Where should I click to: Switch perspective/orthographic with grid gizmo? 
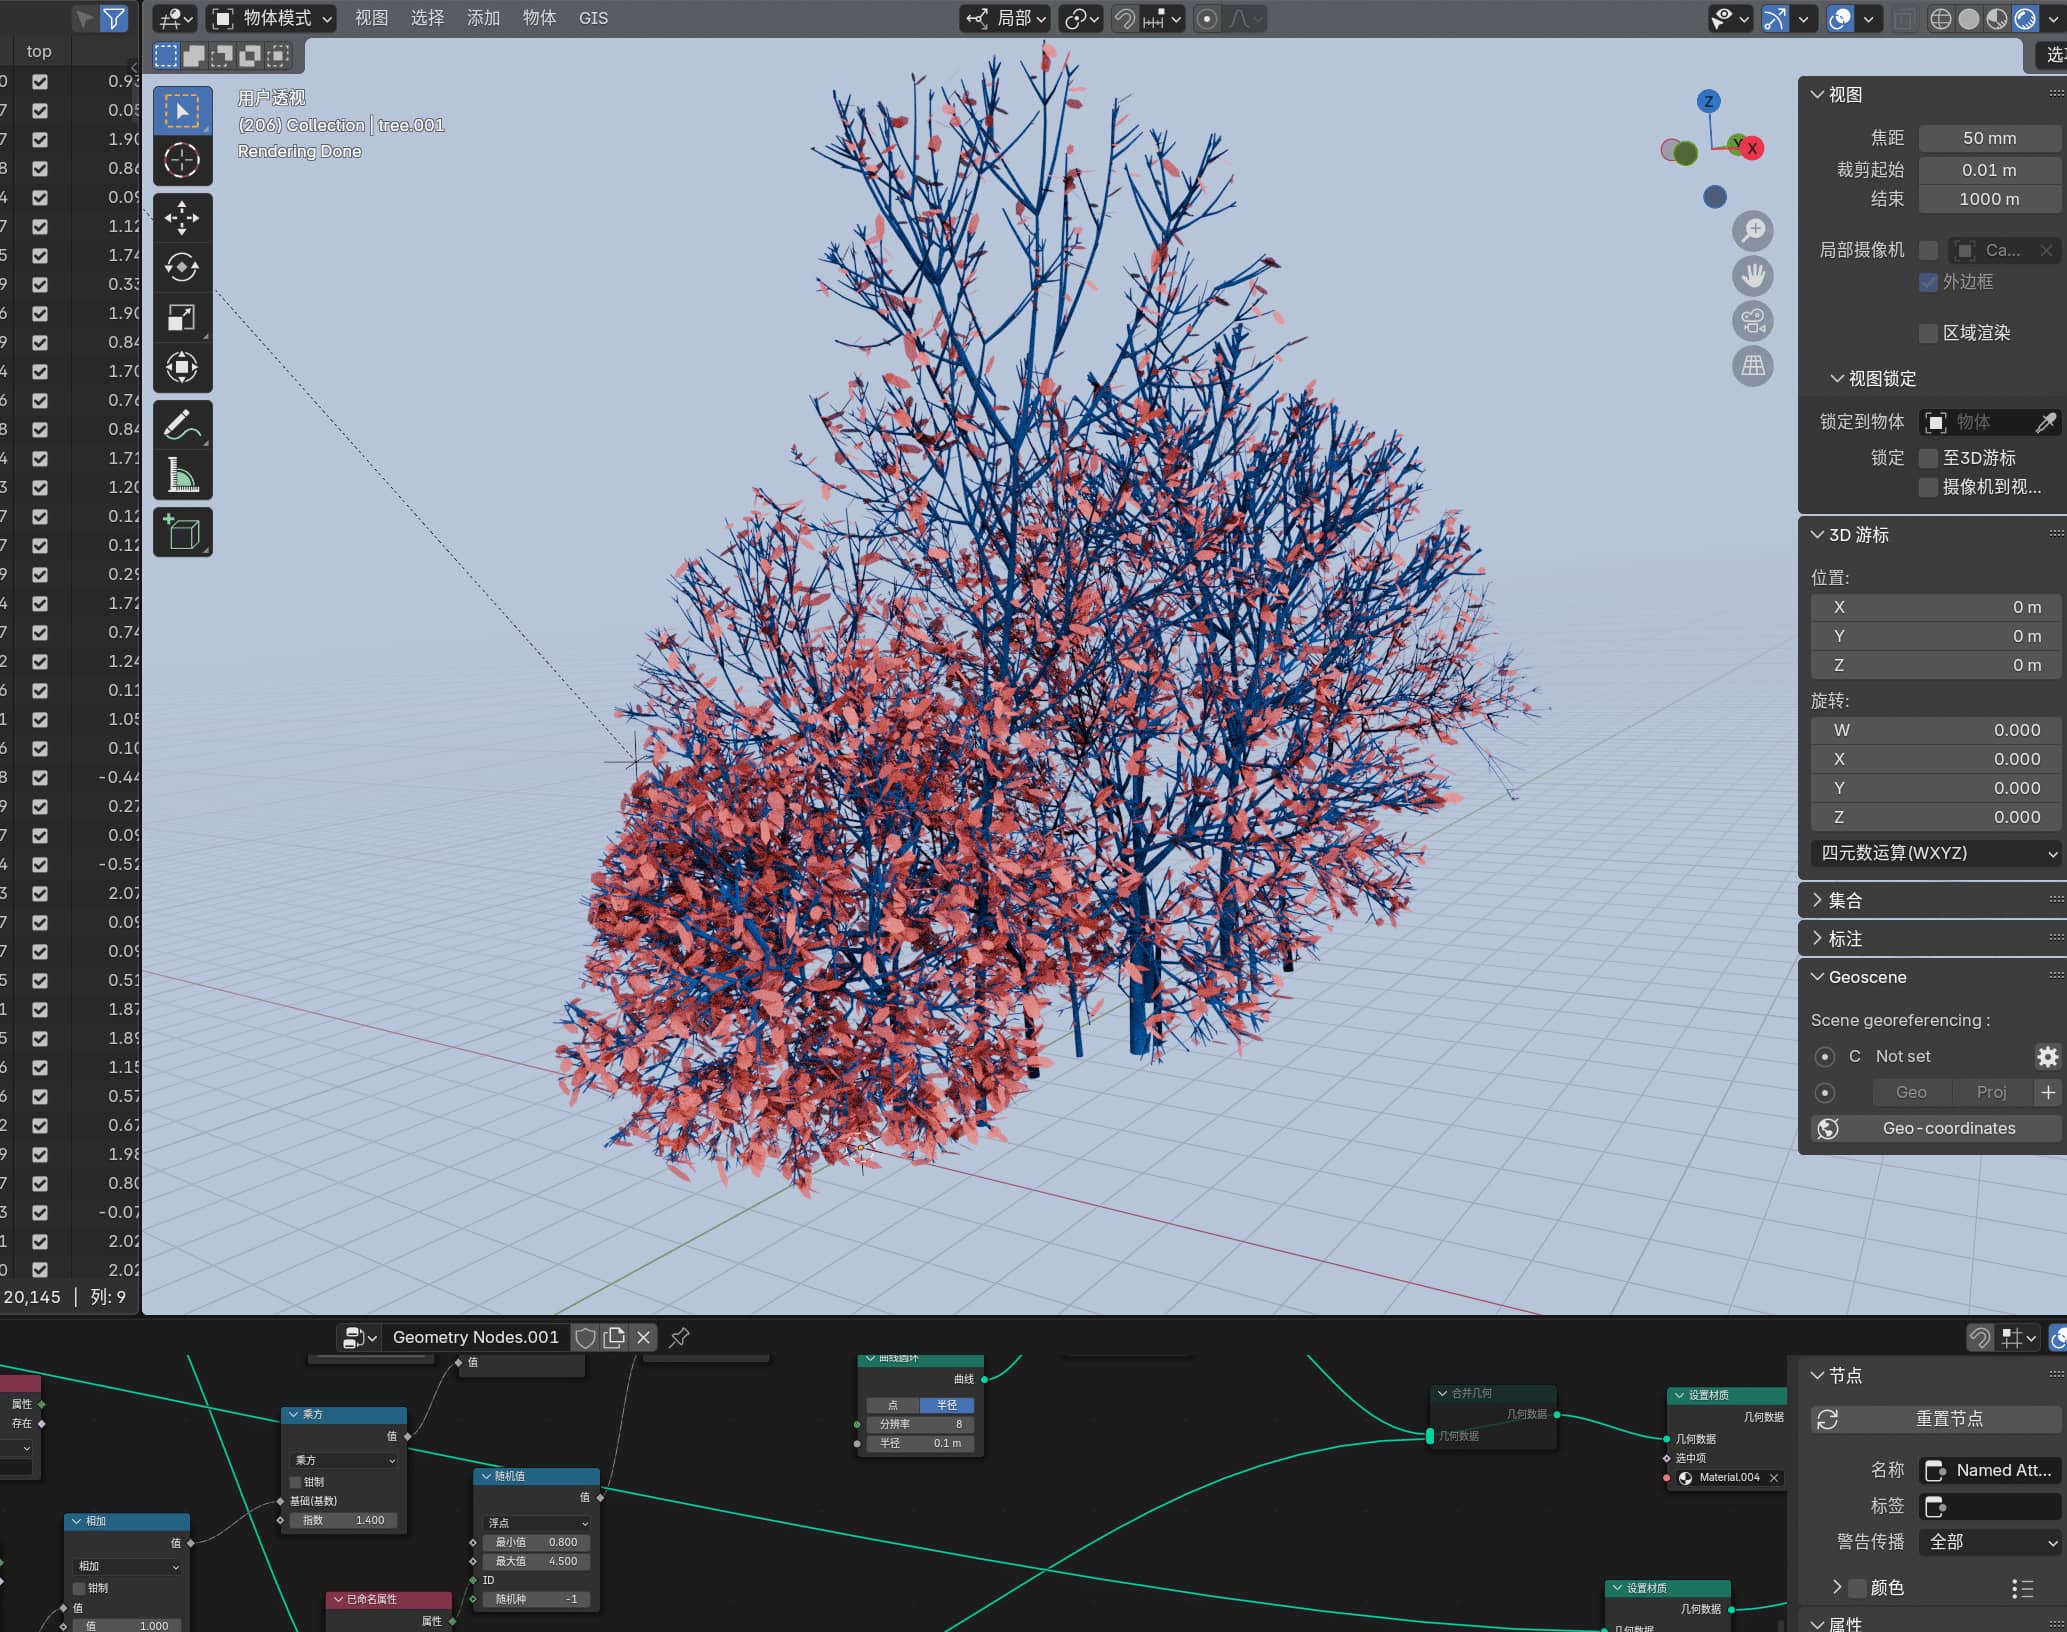1753,366
